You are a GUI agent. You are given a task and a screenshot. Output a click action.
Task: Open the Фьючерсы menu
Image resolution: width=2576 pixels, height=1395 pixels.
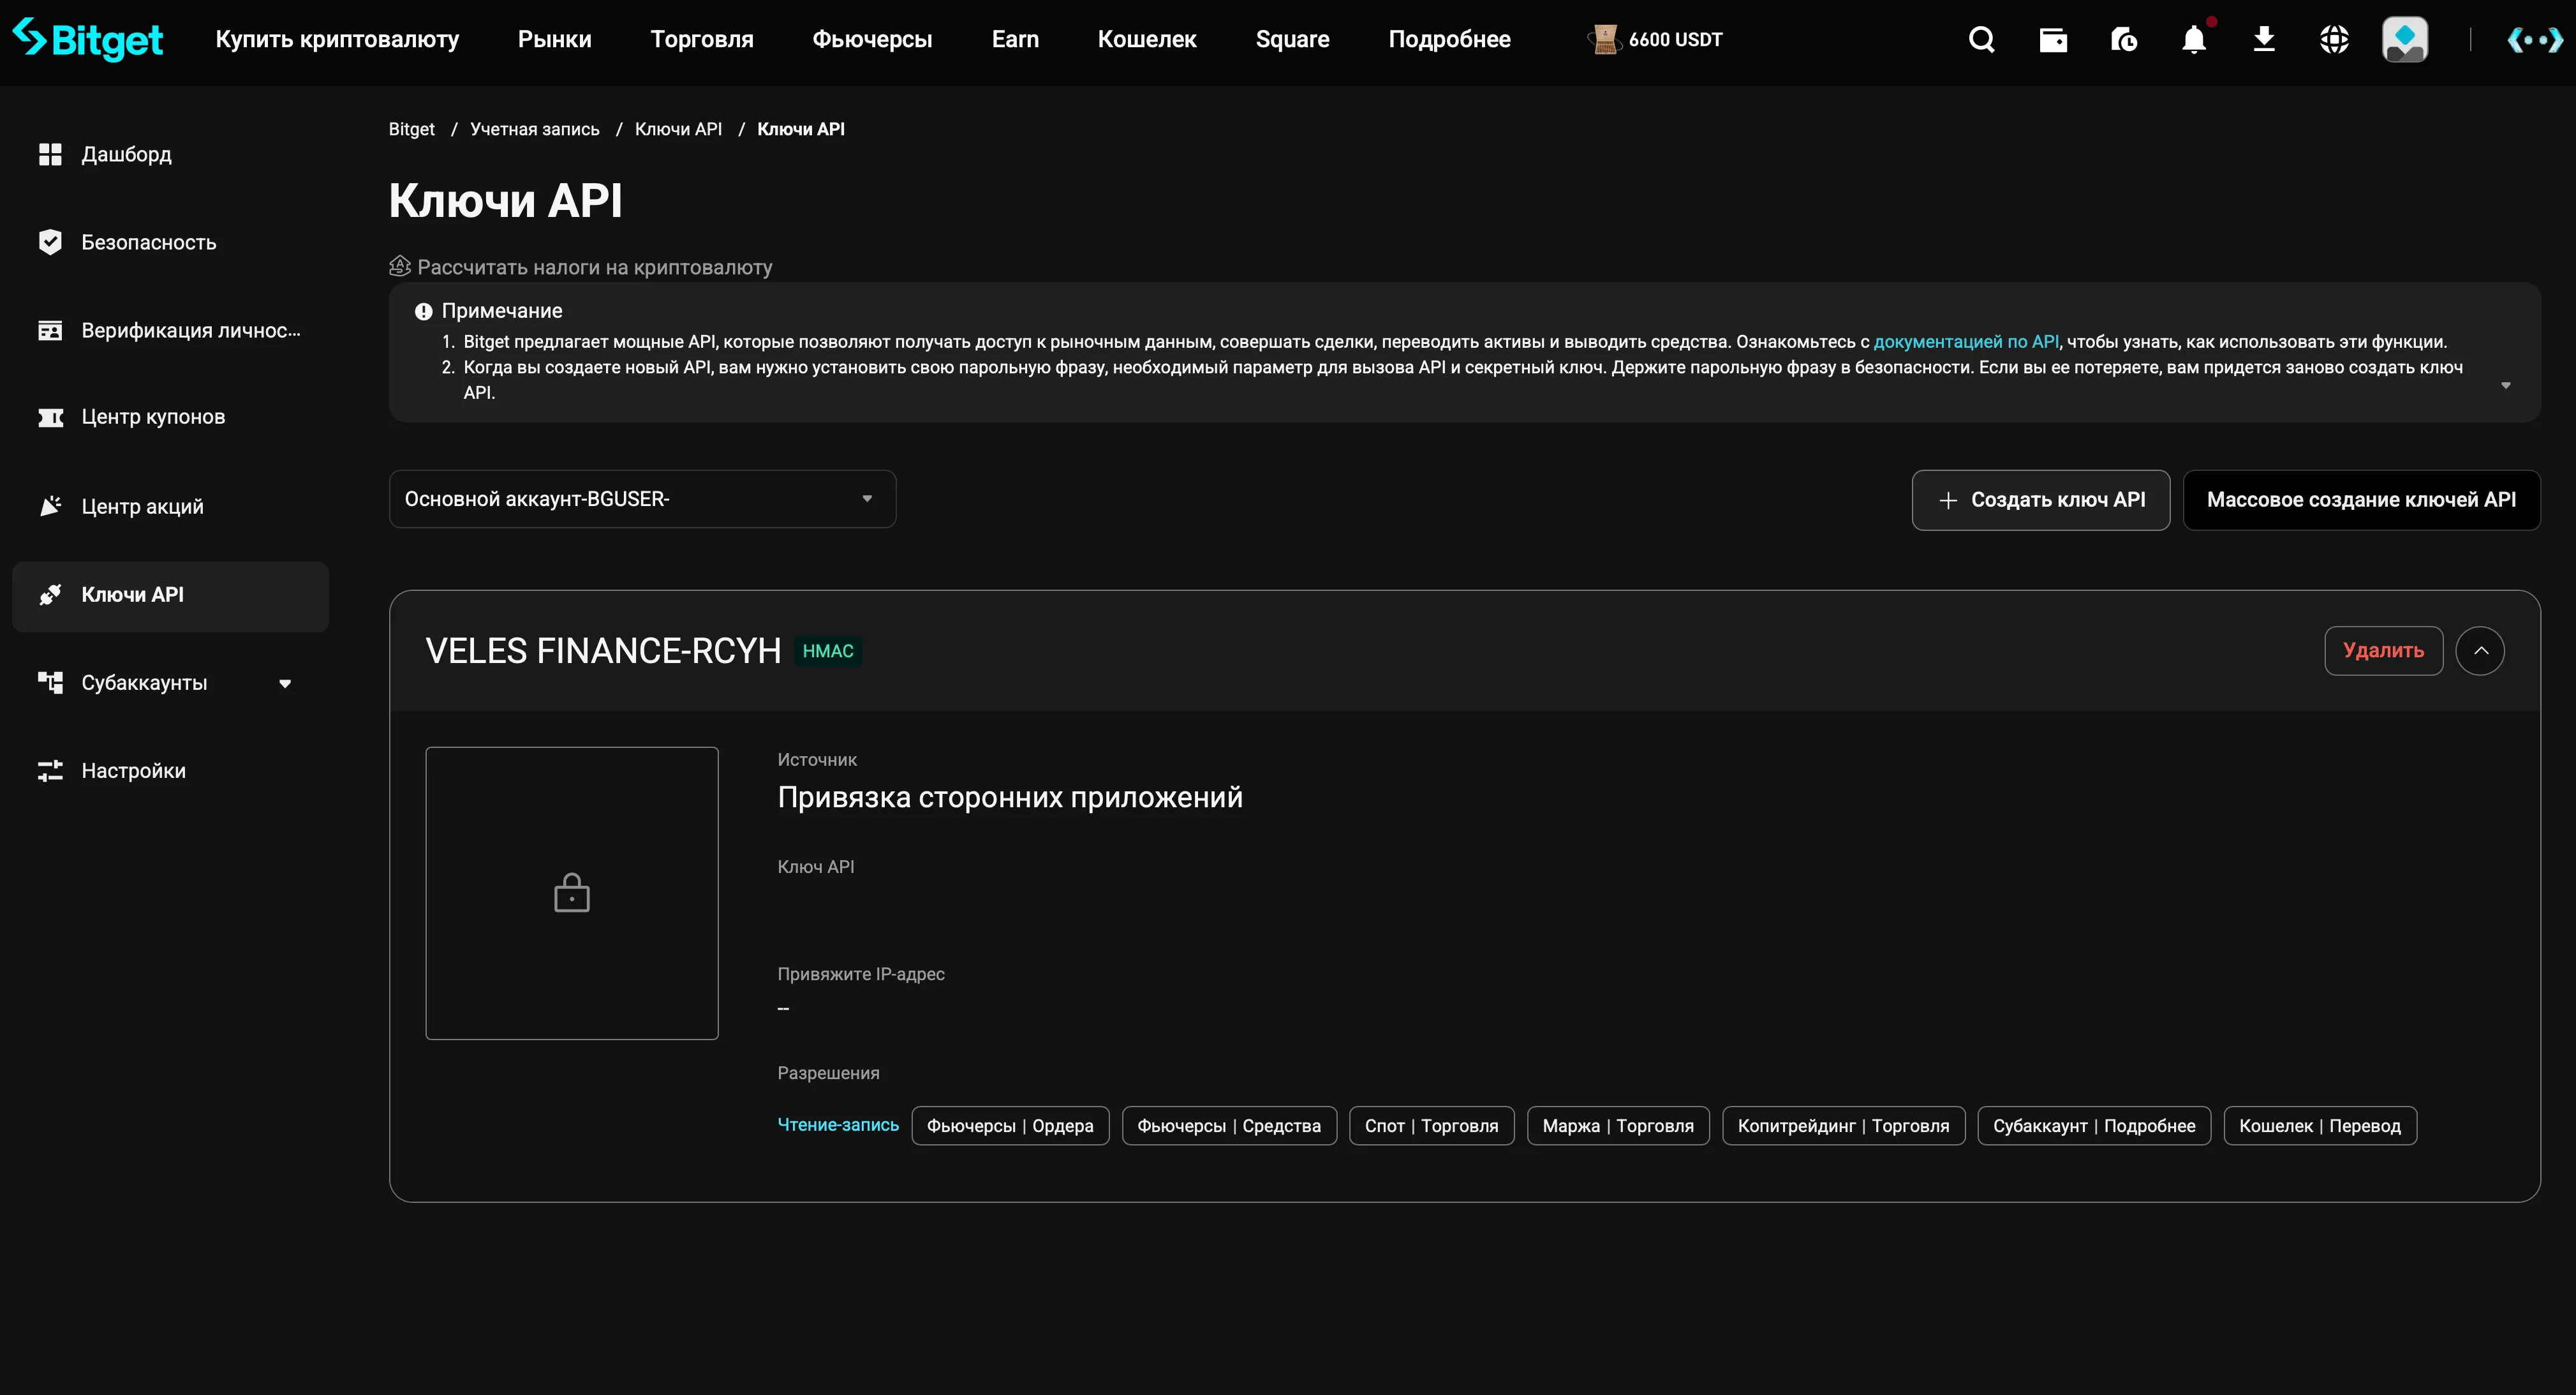point(871,39)
